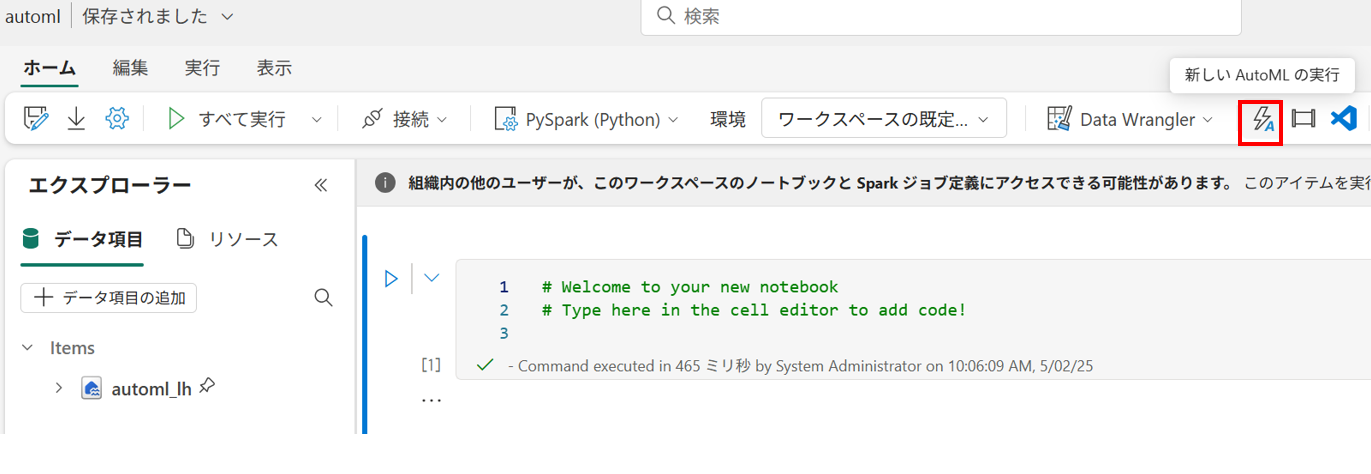Click the download notebook icon
The image size is (1371, 474).
pos(76,119)
